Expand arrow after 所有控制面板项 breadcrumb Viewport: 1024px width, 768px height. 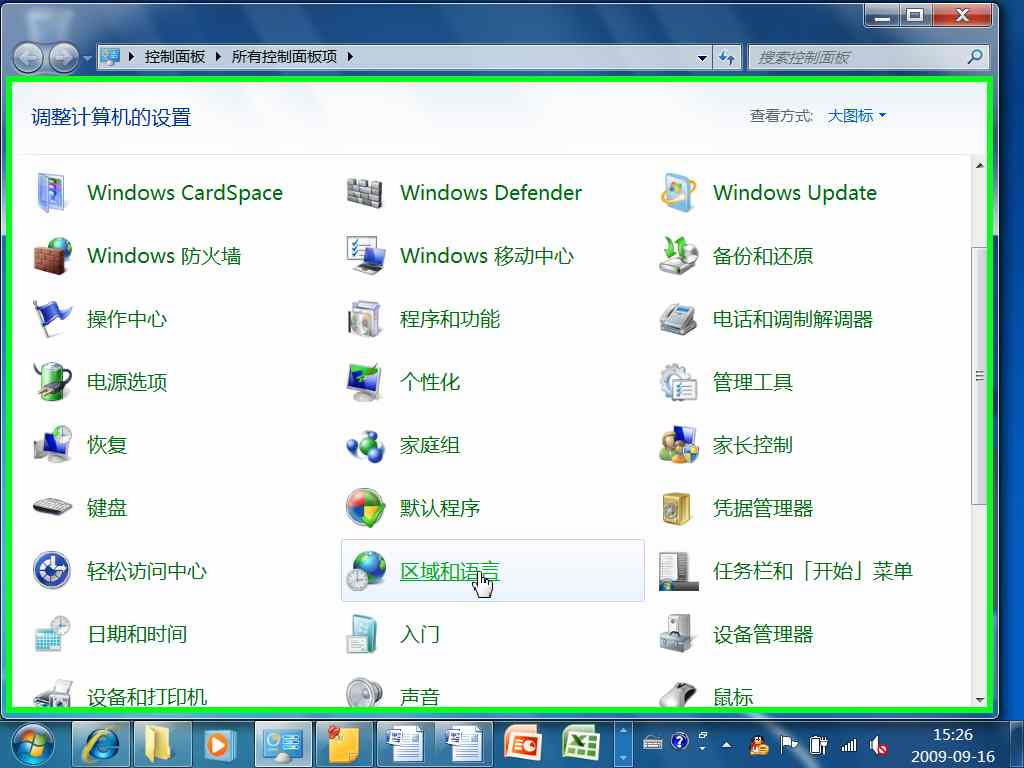(350, 57)
